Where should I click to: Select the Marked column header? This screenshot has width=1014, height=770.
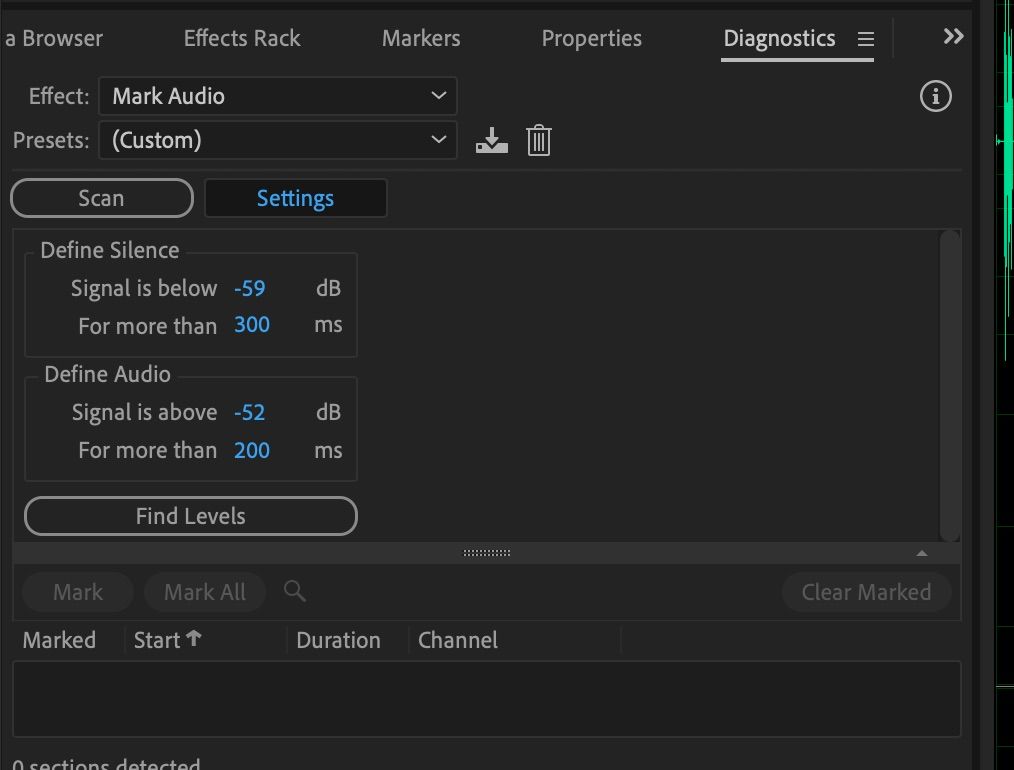[x=60, y=639]
